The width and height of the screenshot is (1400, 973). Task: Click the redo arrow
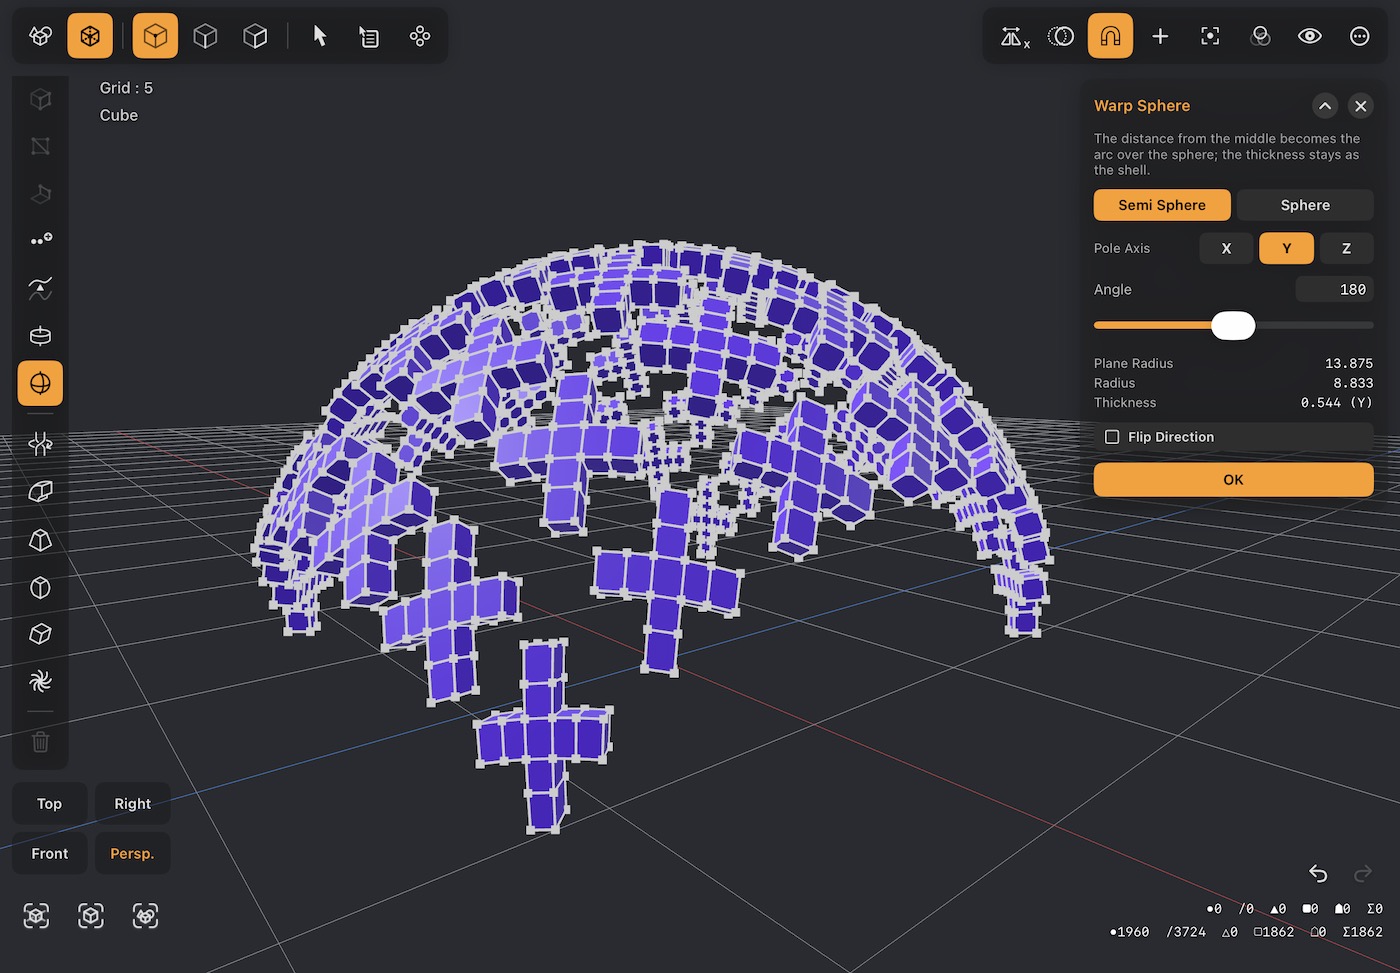point(1363,873)
